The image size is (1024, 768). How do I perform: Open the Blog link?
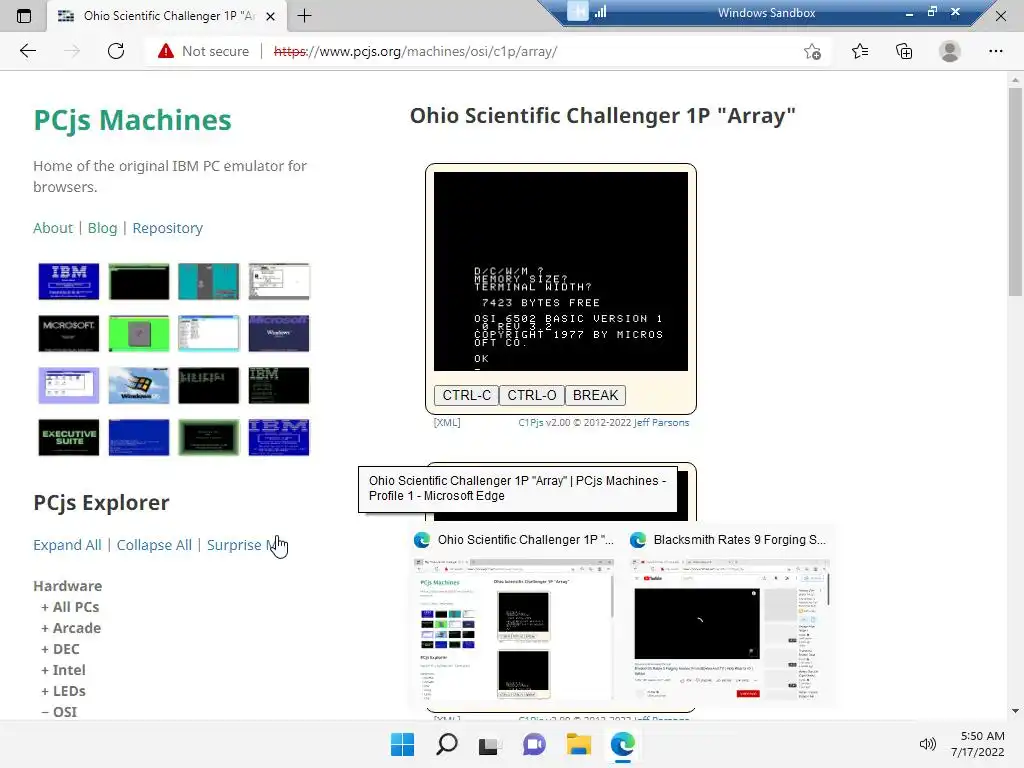coord(103,228)
